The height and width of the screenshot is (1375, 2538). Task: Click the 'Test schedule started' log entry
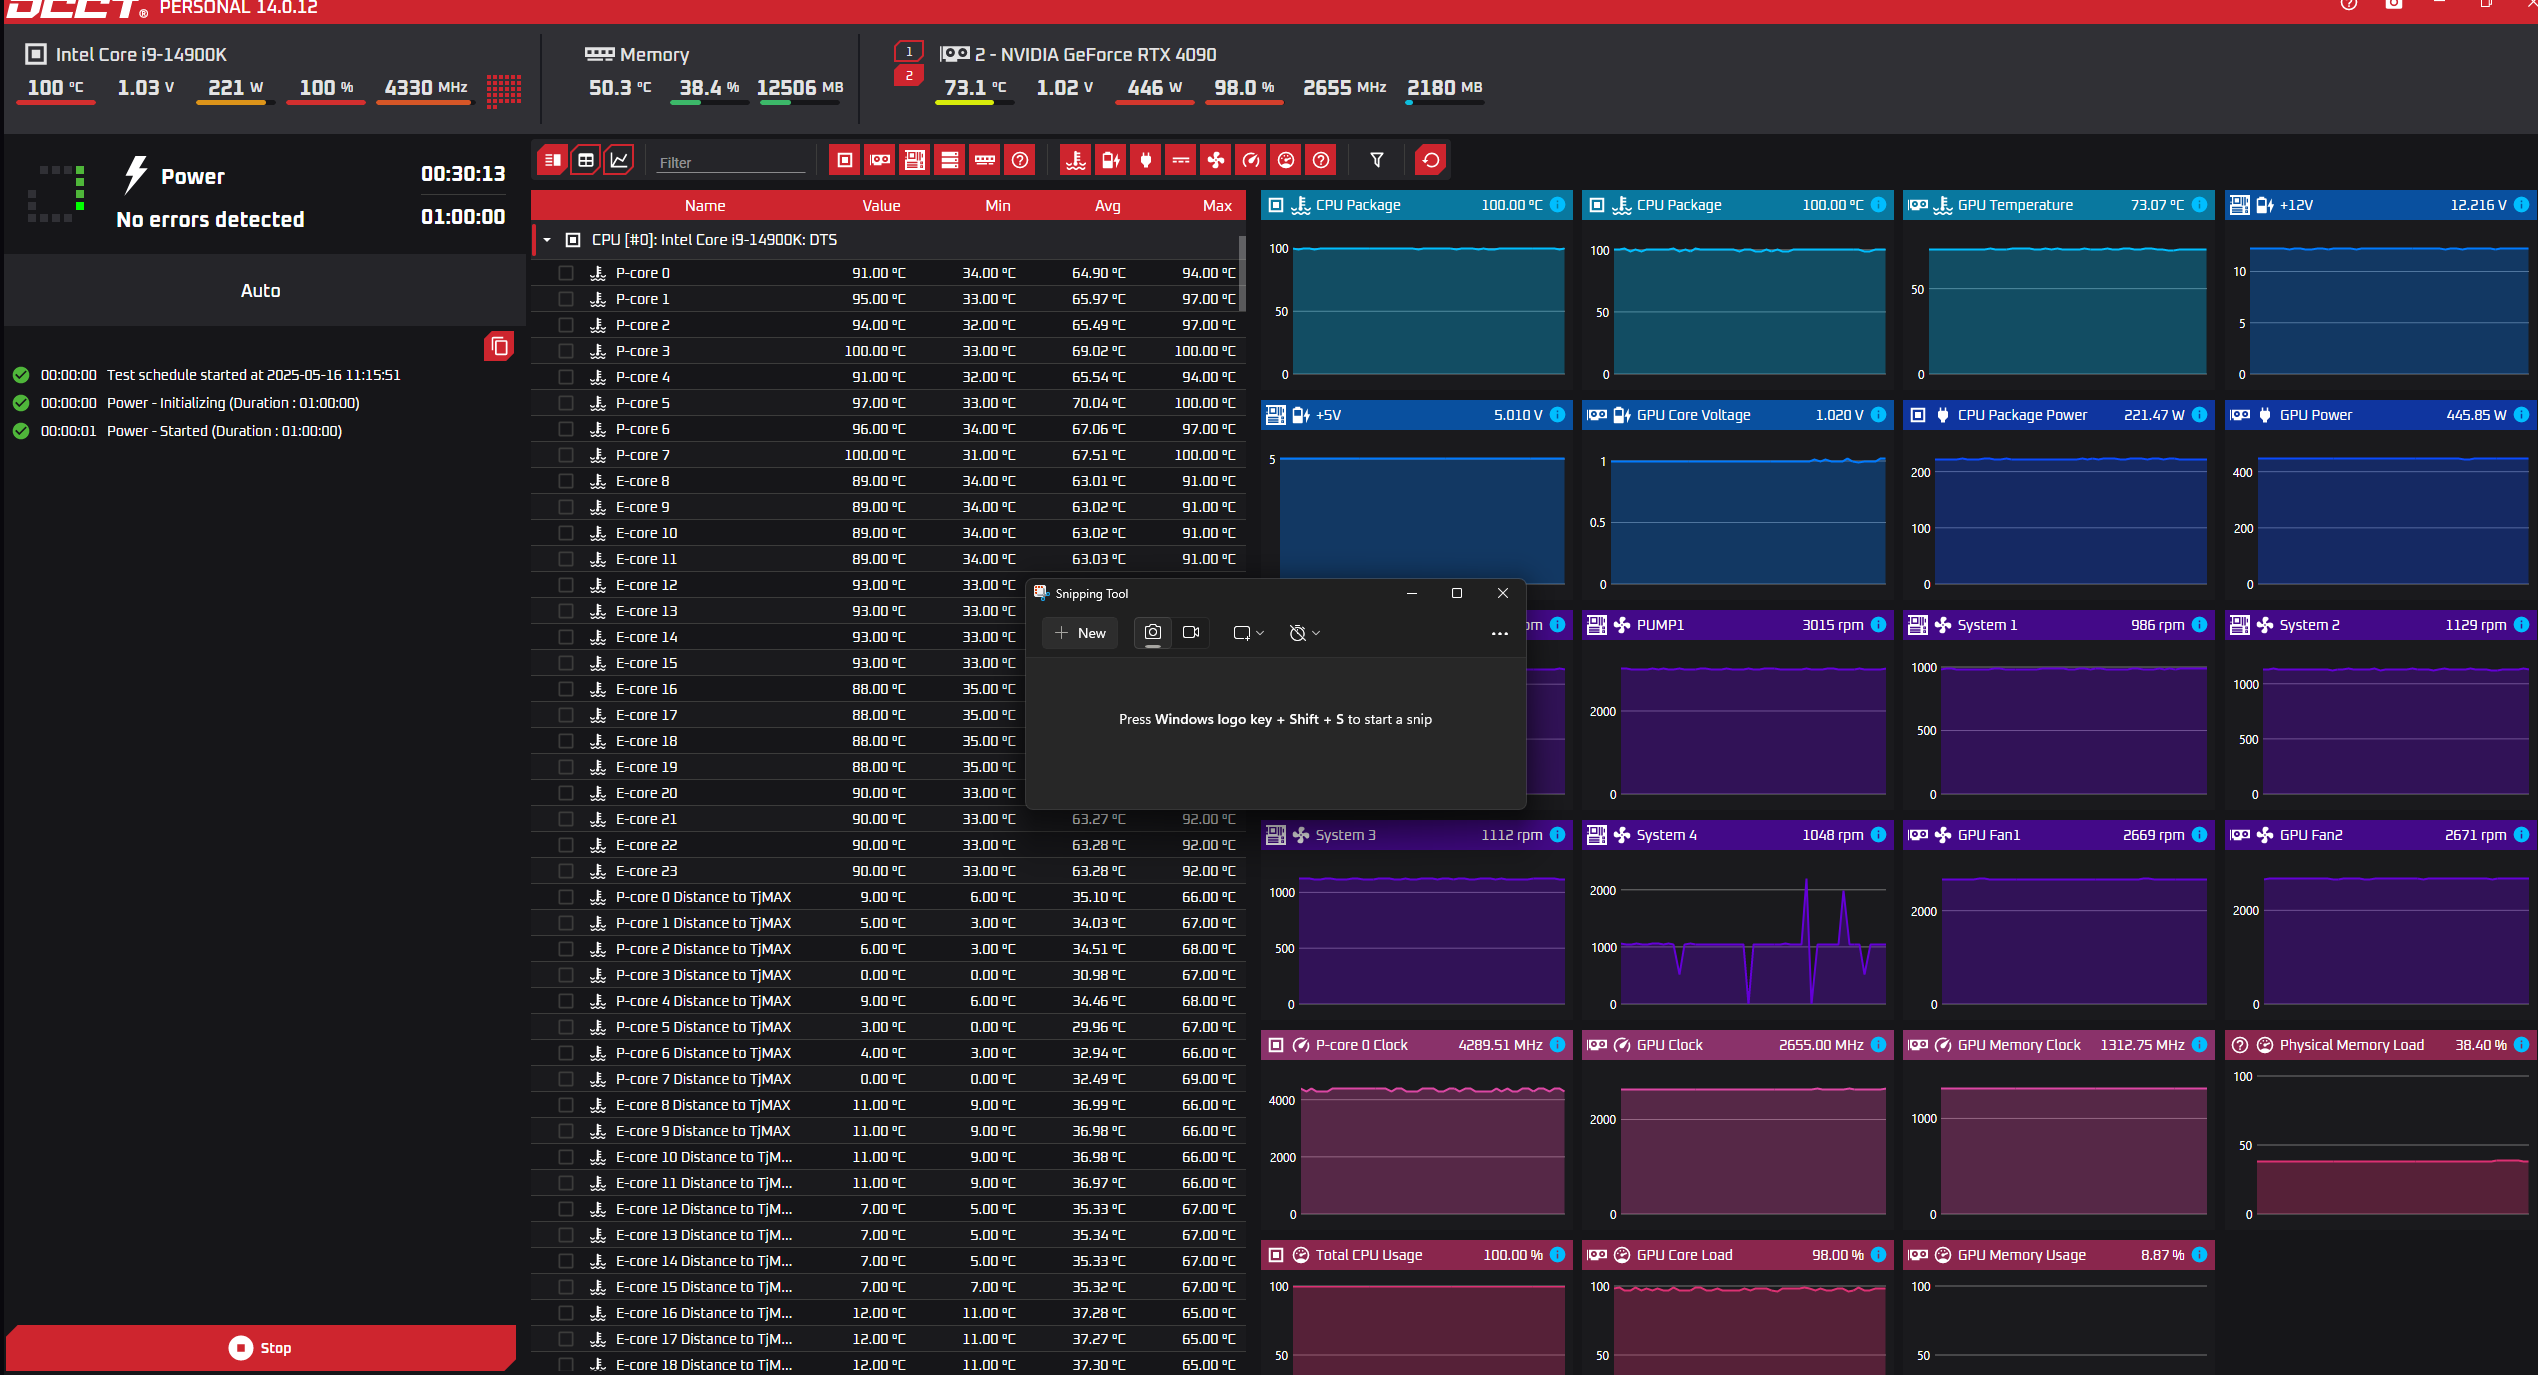coord(206,375)
